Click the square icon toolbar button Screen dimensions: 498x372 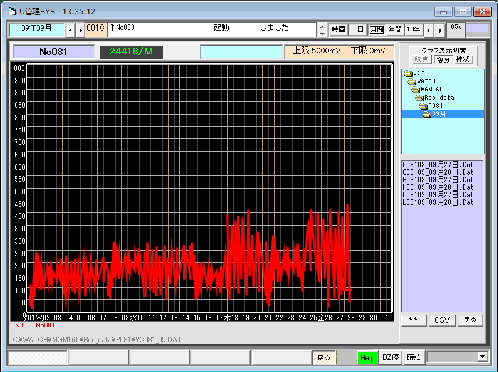click(x=359, y=29)
